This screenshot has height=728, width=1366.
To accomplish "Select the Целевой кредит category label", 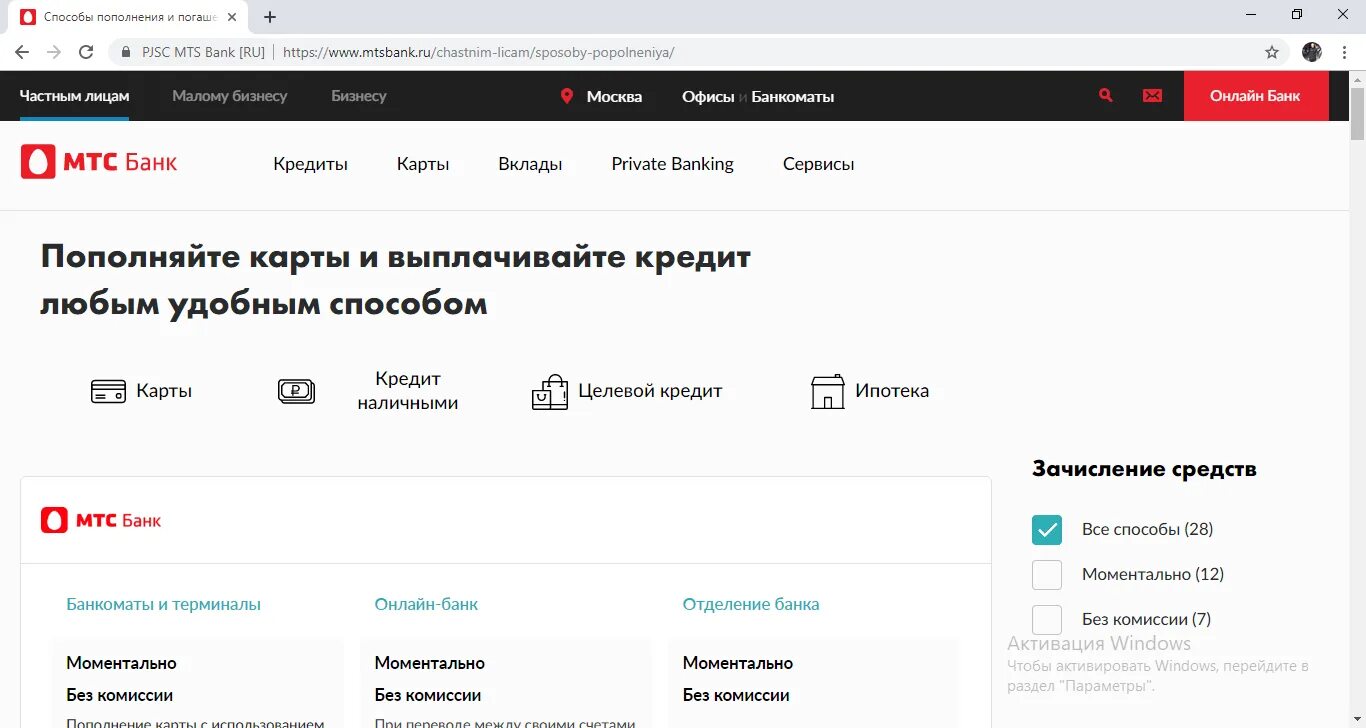I will 650,391.
